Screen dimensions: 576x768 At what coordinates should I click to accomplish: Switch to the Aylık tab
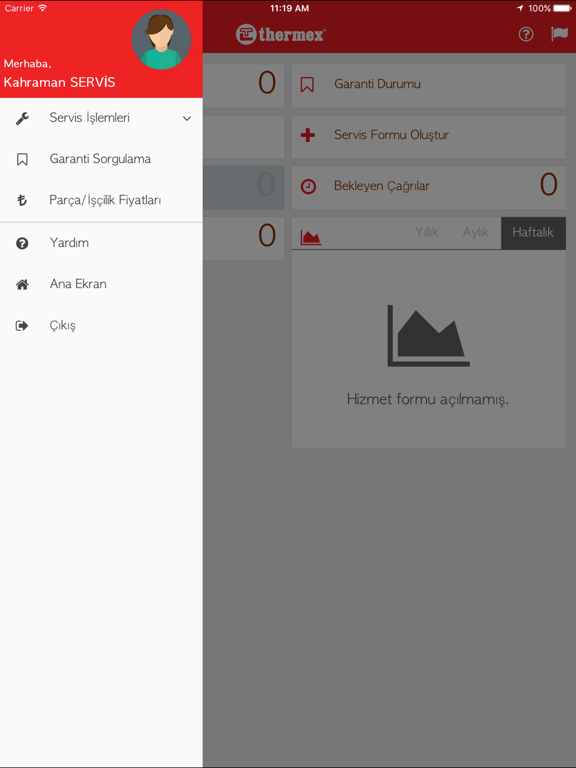tap(476, 232)
